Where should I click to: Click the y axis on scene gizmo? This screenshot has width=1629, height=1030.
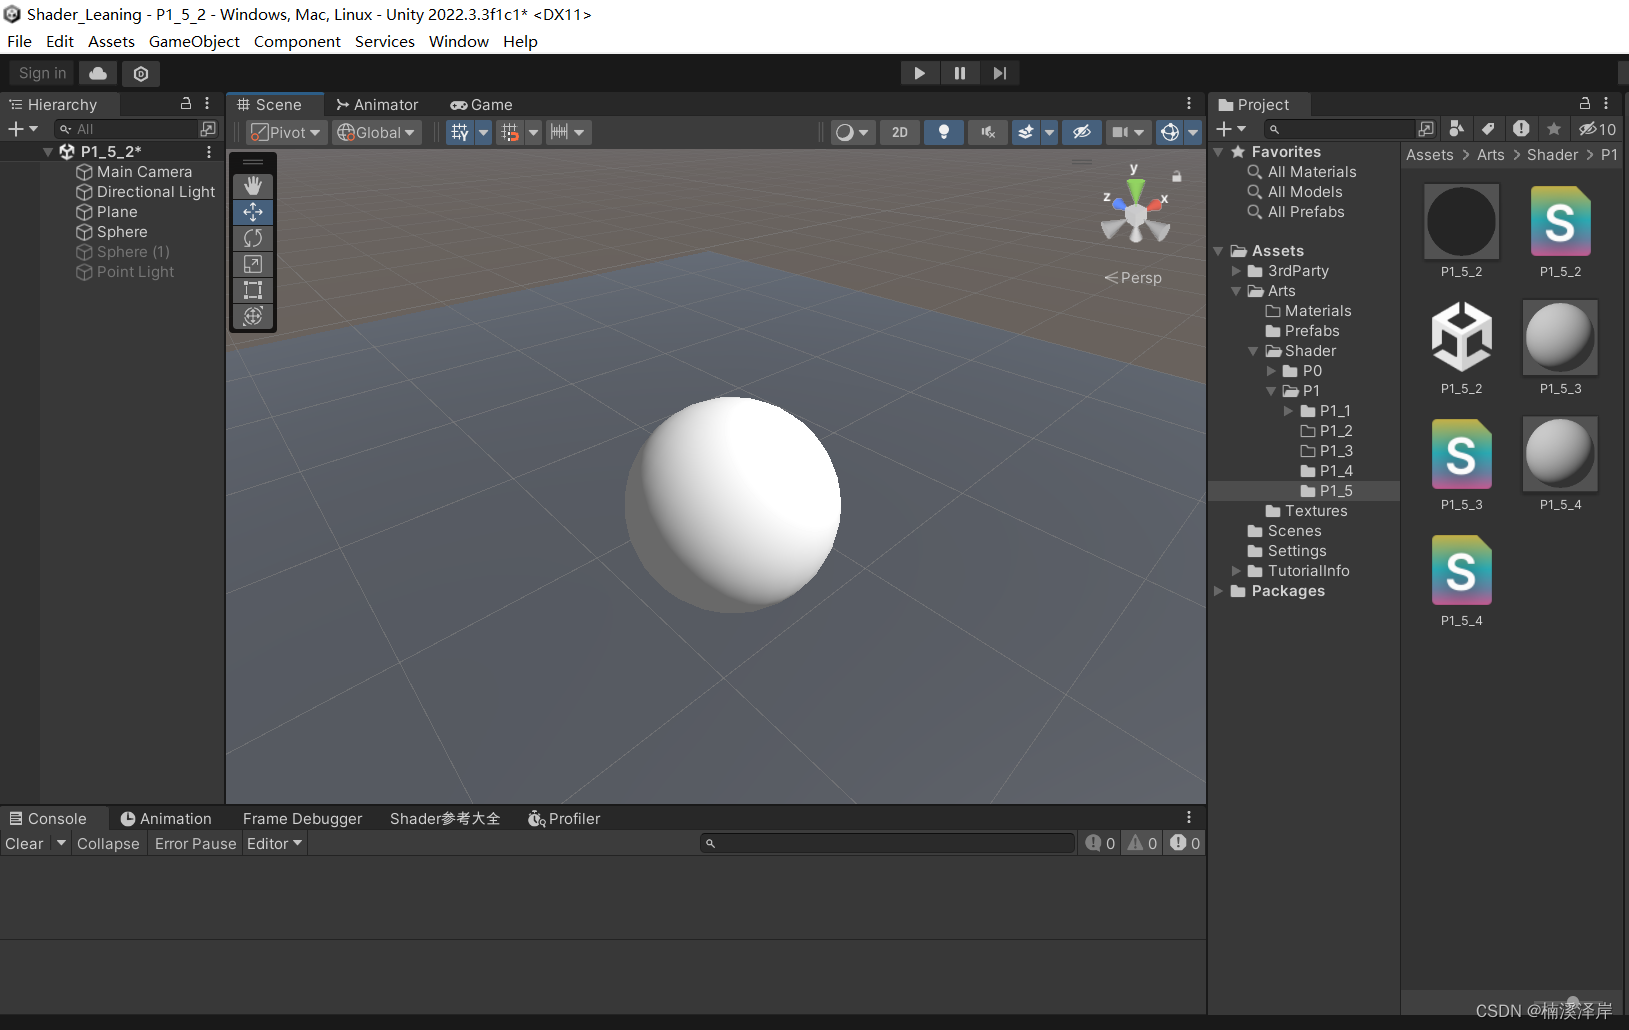1136,185
